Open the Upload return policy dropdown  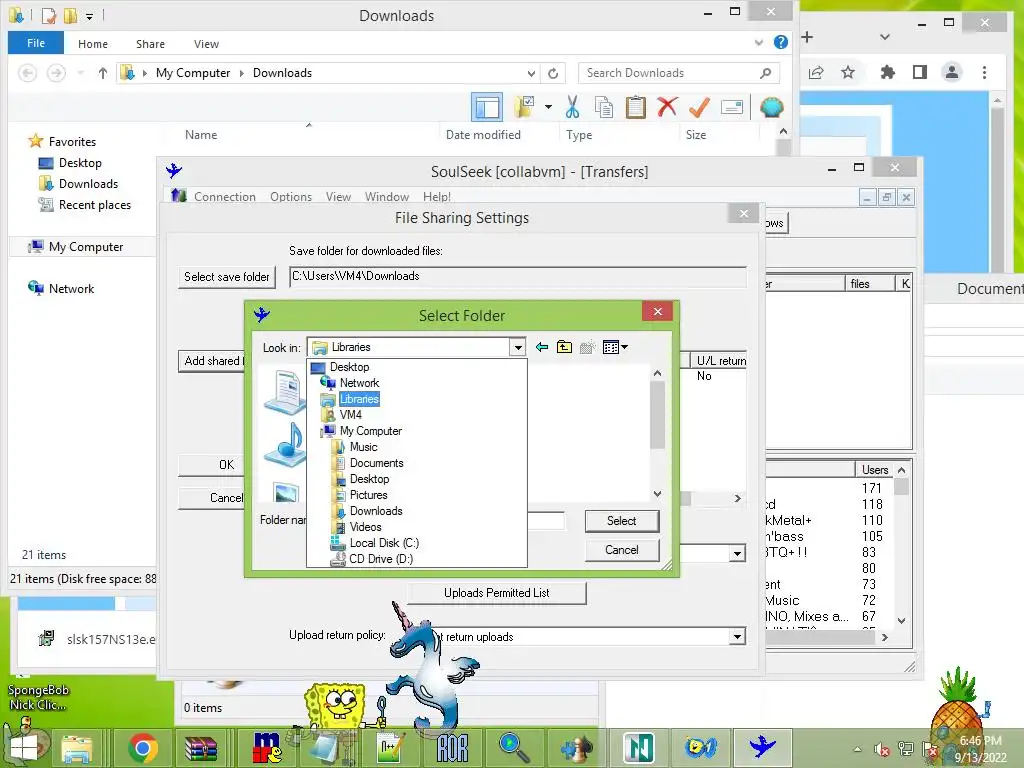coord(737,636)
